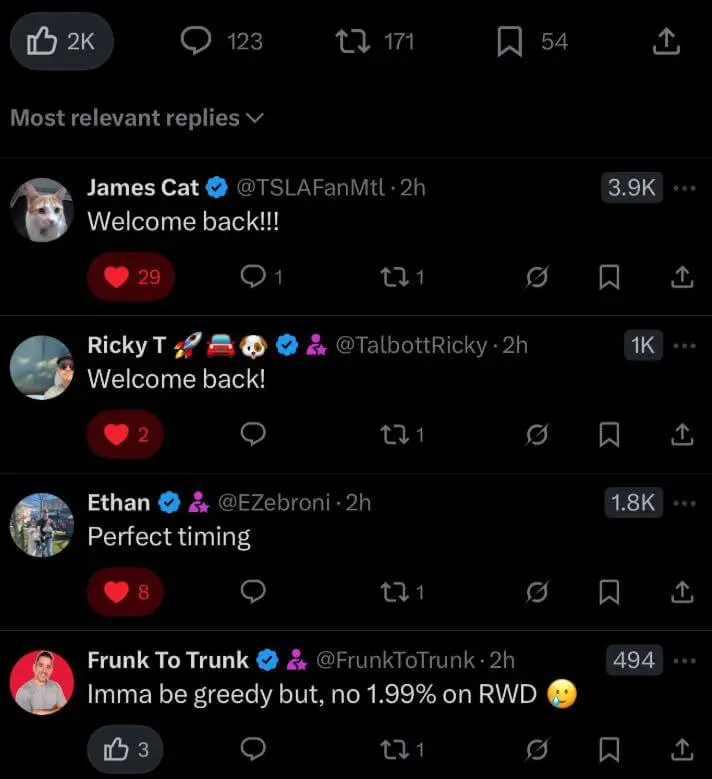Unlike James Cat's reply with 29 hearts
This screenshot has height=779, width=712.
point(131,277)
